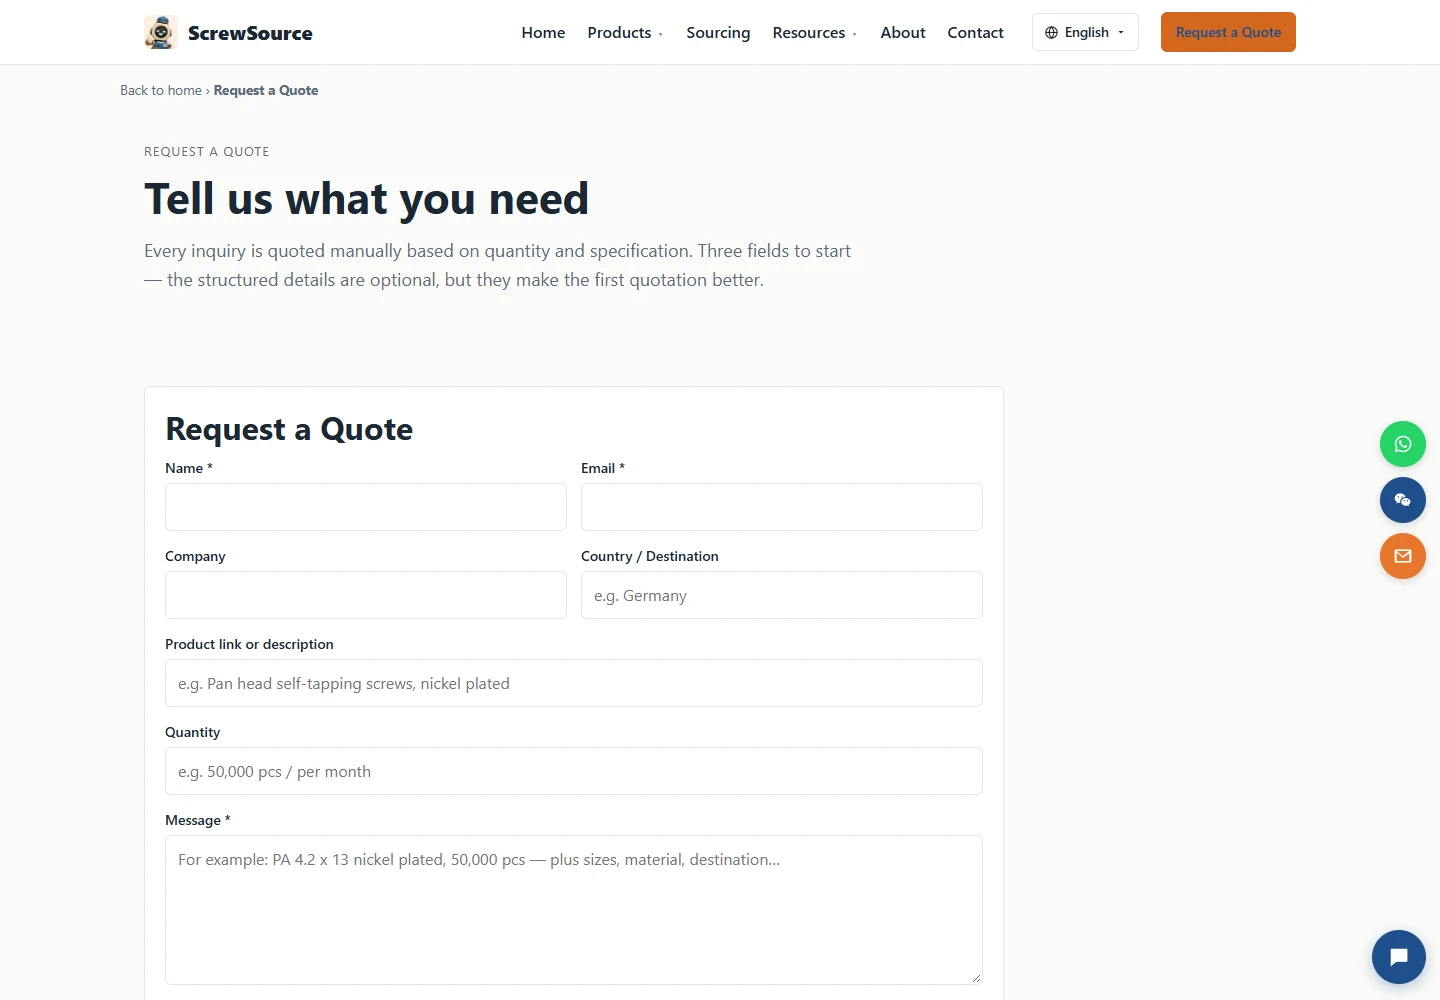The image size is (1440, 1000).
Task: Click the 'Name *' field label
Action: point(189,468)
